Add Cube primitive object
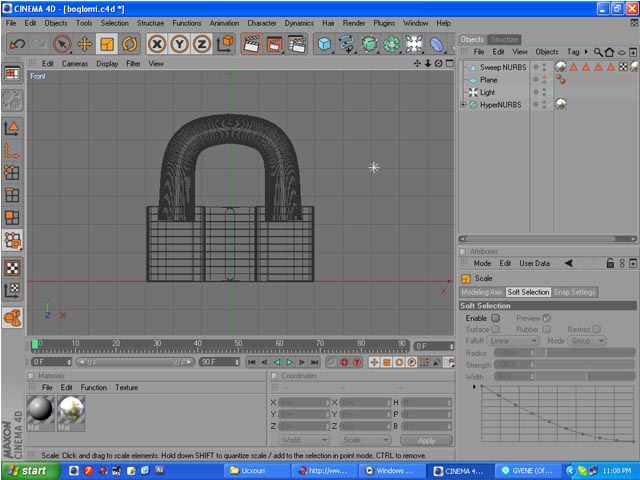This screenshot has width=640, height=480. coord(324,44)
